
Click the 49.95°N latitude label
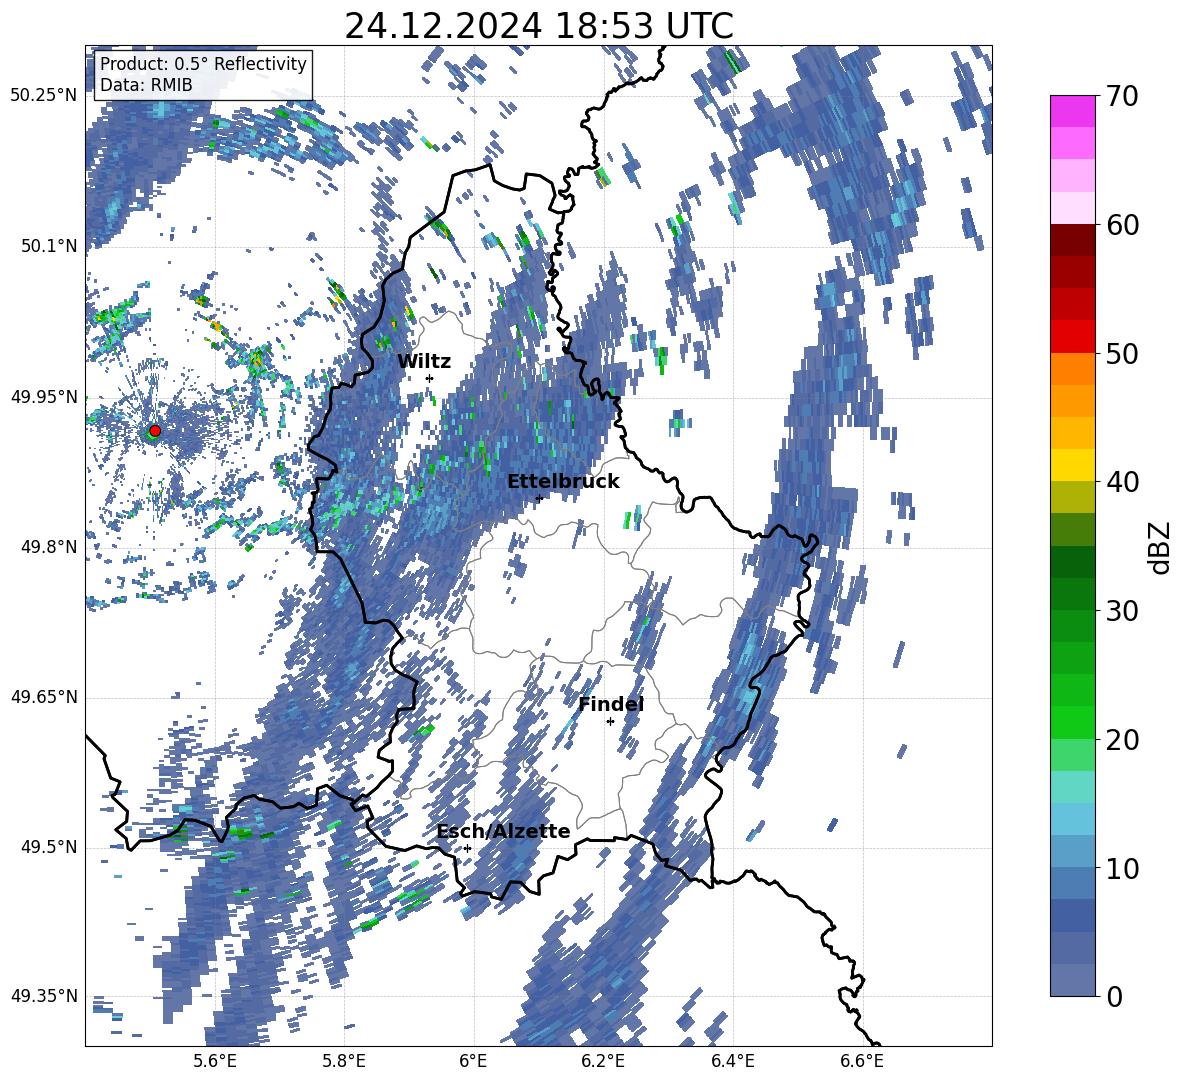pyautogui.click(x=44, y=396)
